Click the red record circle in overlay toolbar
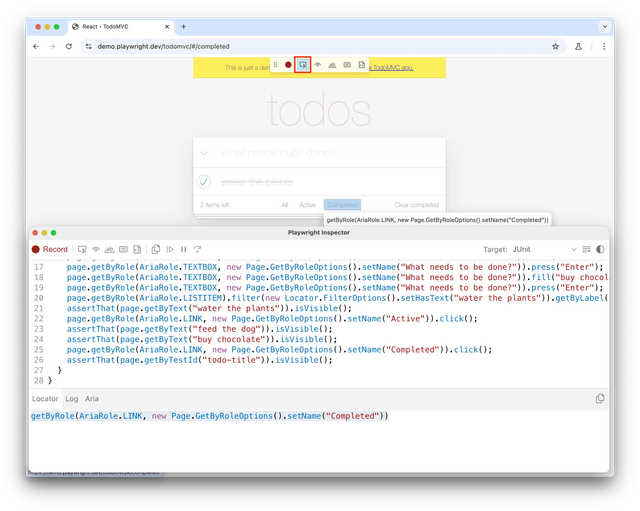The height and width of the screenshot is (511, 640). pyautogui.click(x=288, y=64)
